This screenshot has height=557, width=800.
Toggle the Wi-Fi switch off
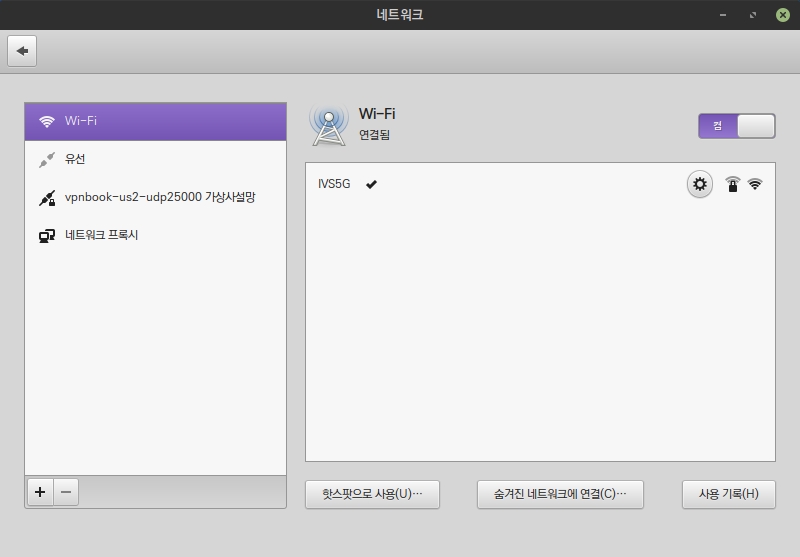tap(736, 125)
